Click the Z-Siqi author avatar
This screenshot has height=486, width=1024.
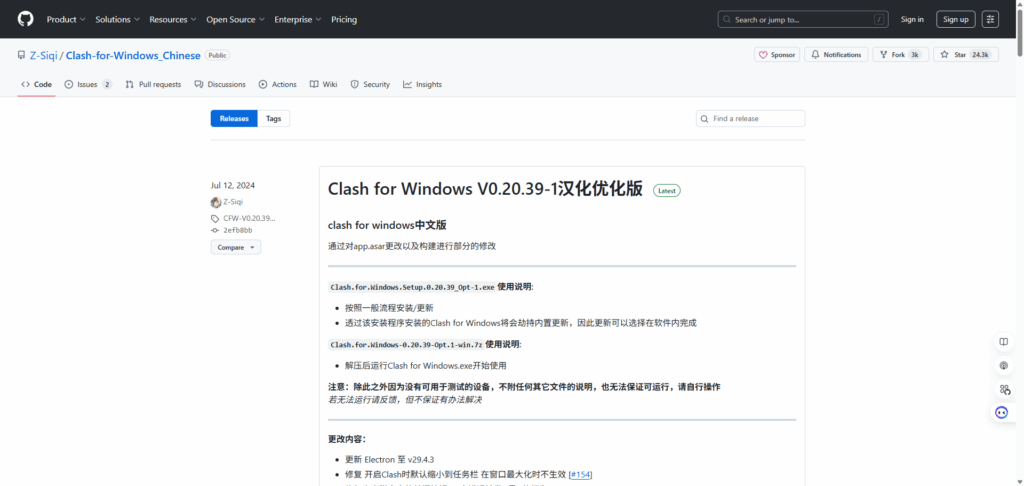pyautogui.click(x=216, y=202)
